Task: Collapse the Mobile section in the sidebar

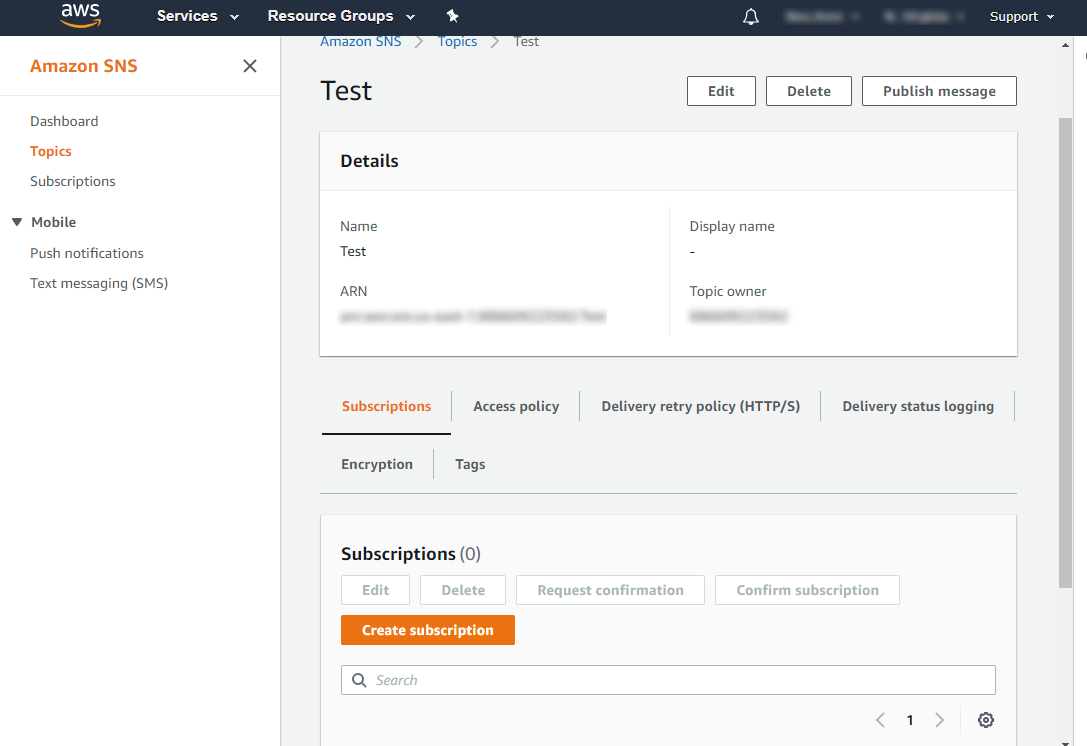Action: coord(17,221)
